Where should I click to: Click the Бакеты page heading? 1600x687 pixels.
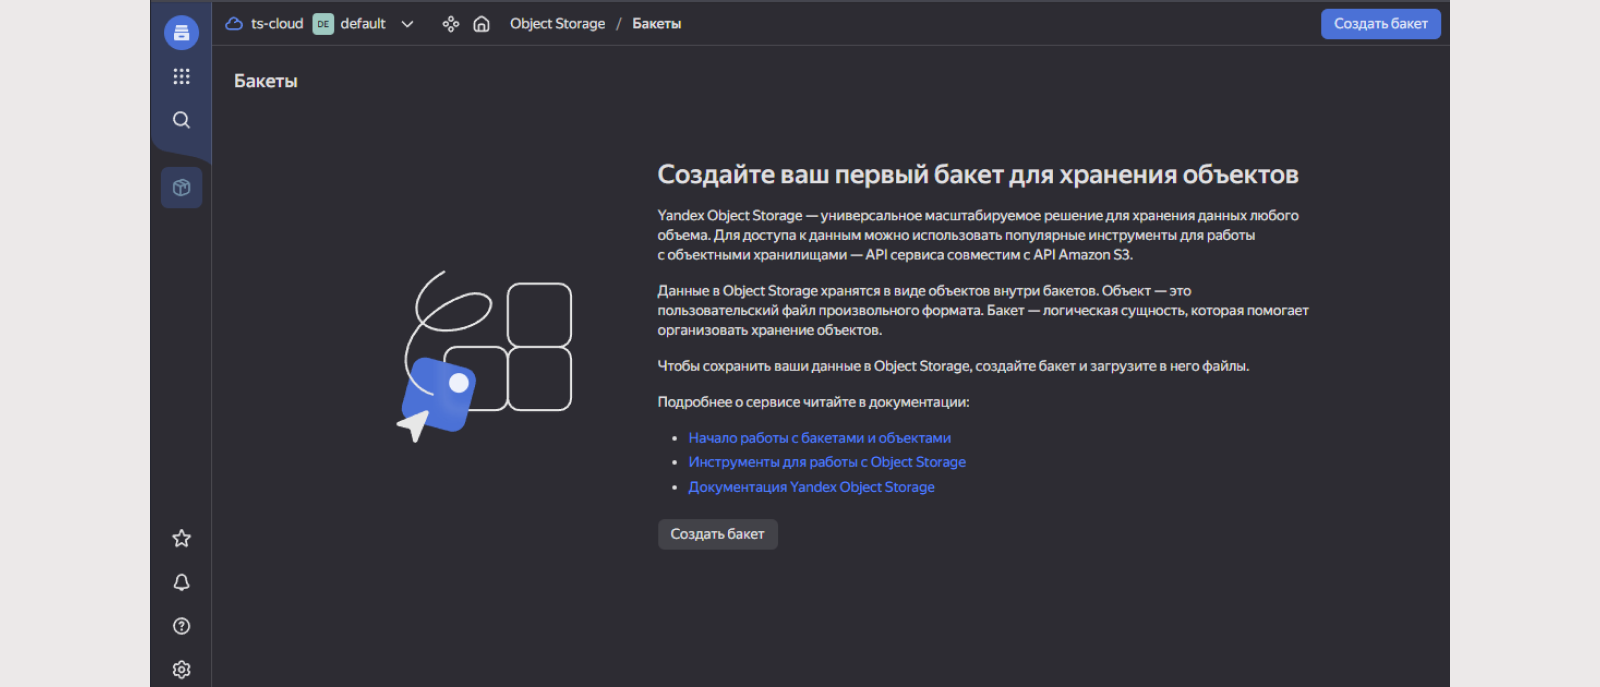tap(266, 81)
